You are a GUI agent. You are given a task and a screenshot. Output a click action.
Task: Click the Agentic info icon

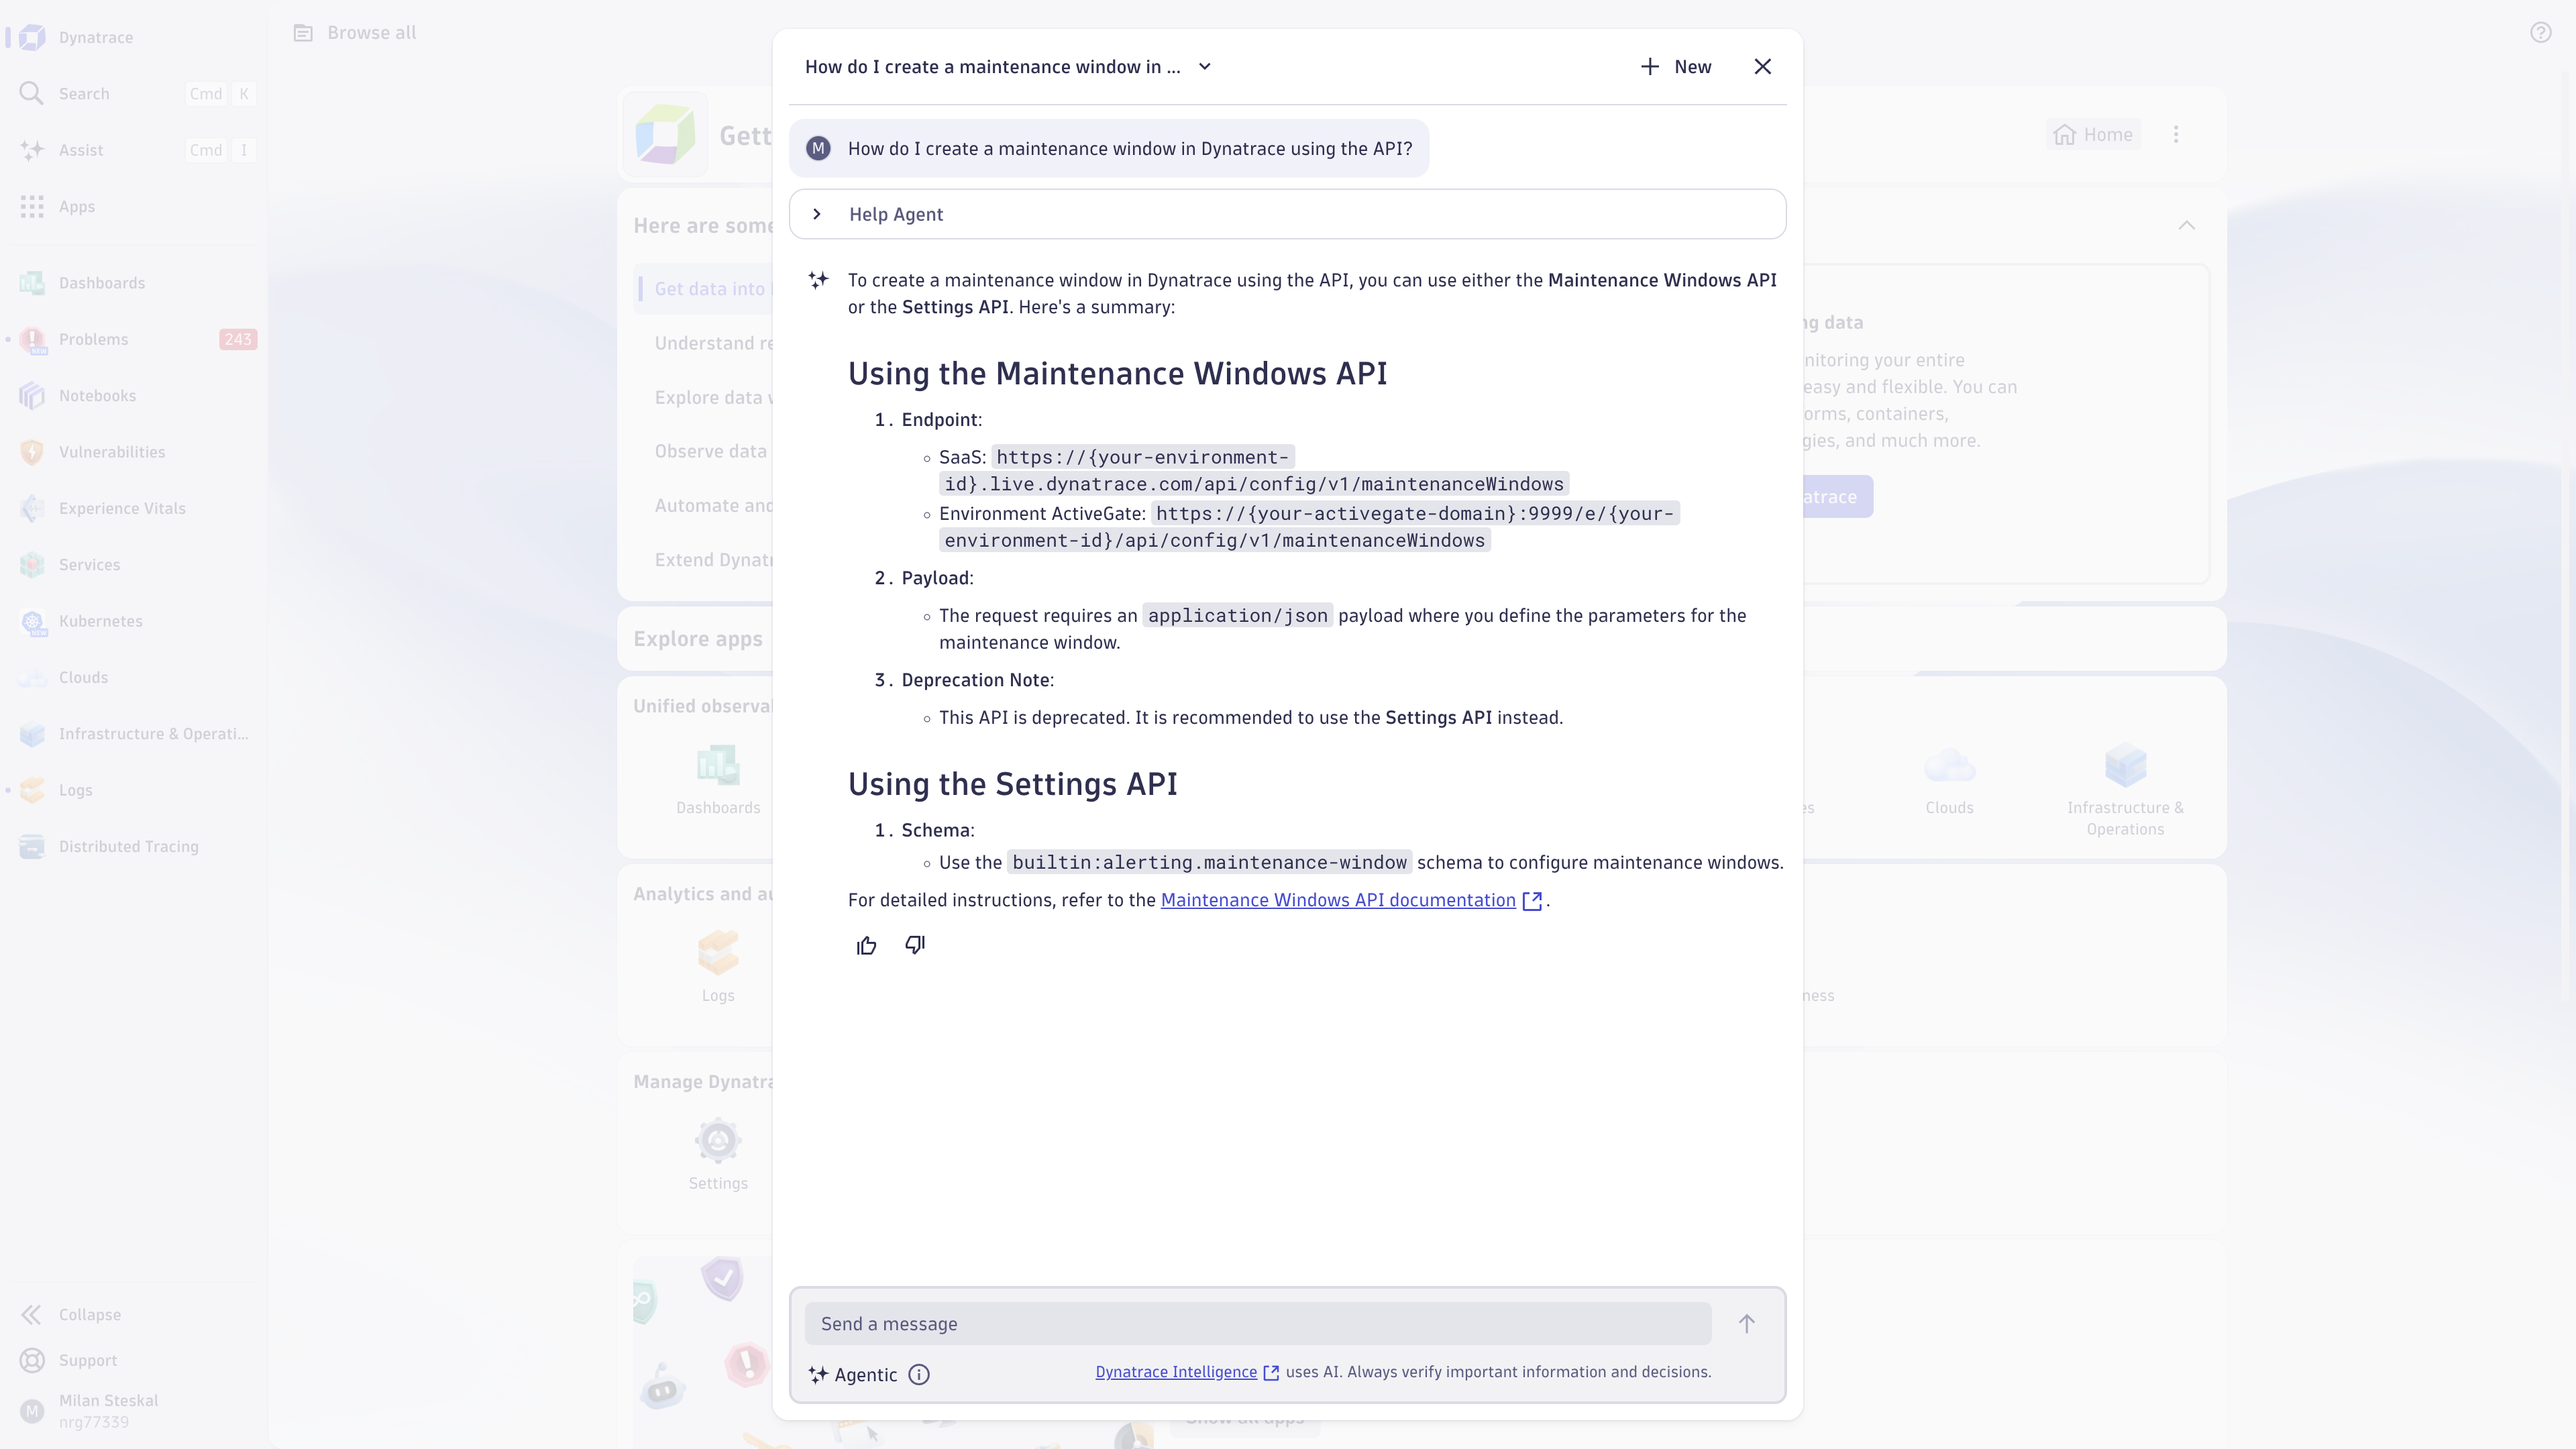919,1375
